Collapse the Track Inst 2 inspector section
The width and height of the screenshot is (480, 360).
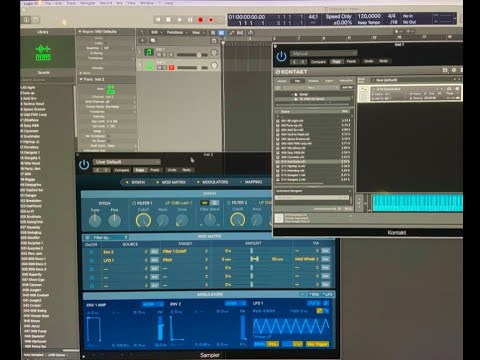(81, 79)
